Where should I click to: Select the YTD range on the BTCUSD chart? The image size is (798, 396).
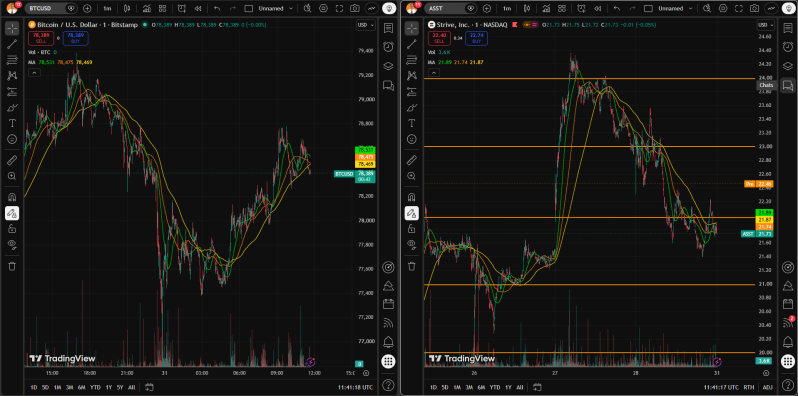click(95, 387)
